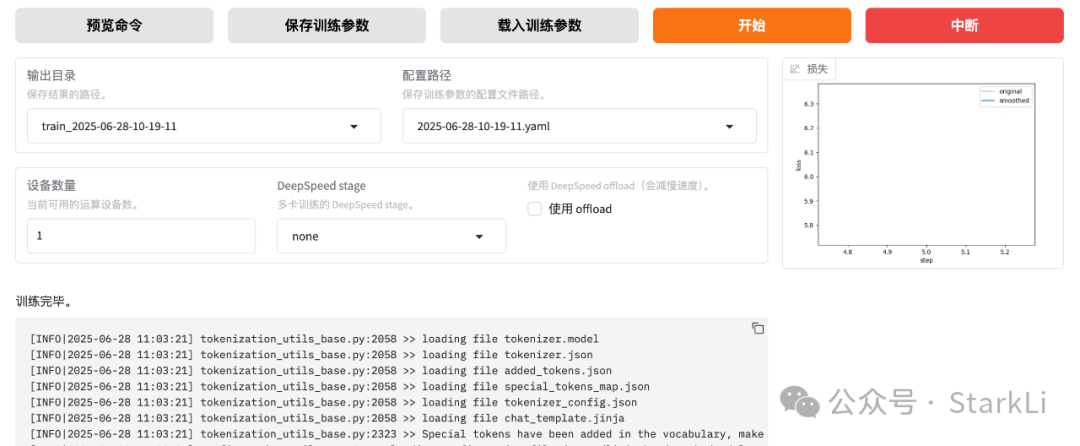The width and height of the screenshot is (1080, 446).
Task: Click the log line loading file tokenizer_config.json
Action: point(333,402)
